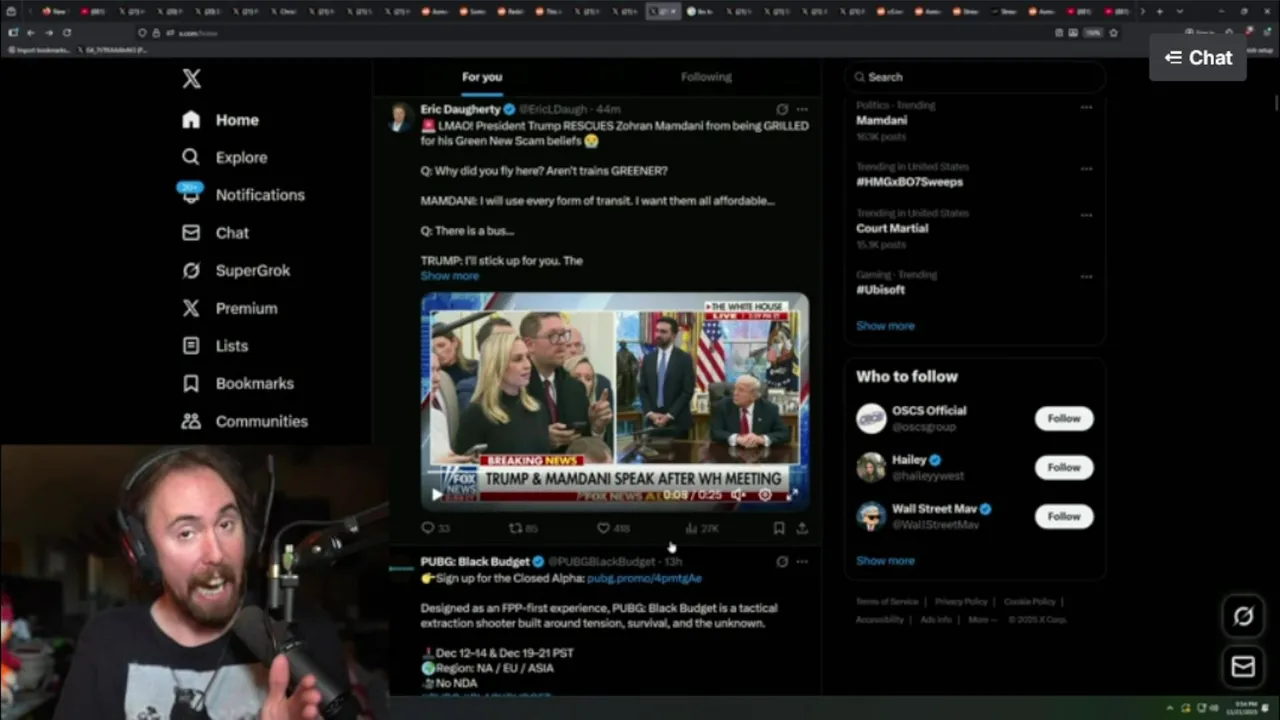The height and width of the screenshot is (720, 1280).
Task: Open PUBG: Black Budget profile name
Action: coord(475,562)
